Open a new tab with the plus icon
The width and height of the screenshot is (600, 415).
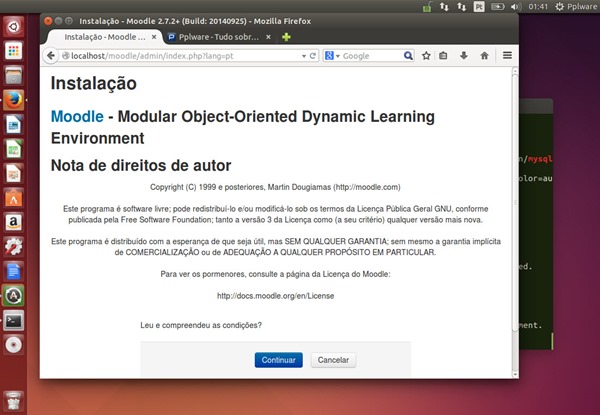[286, 37]
